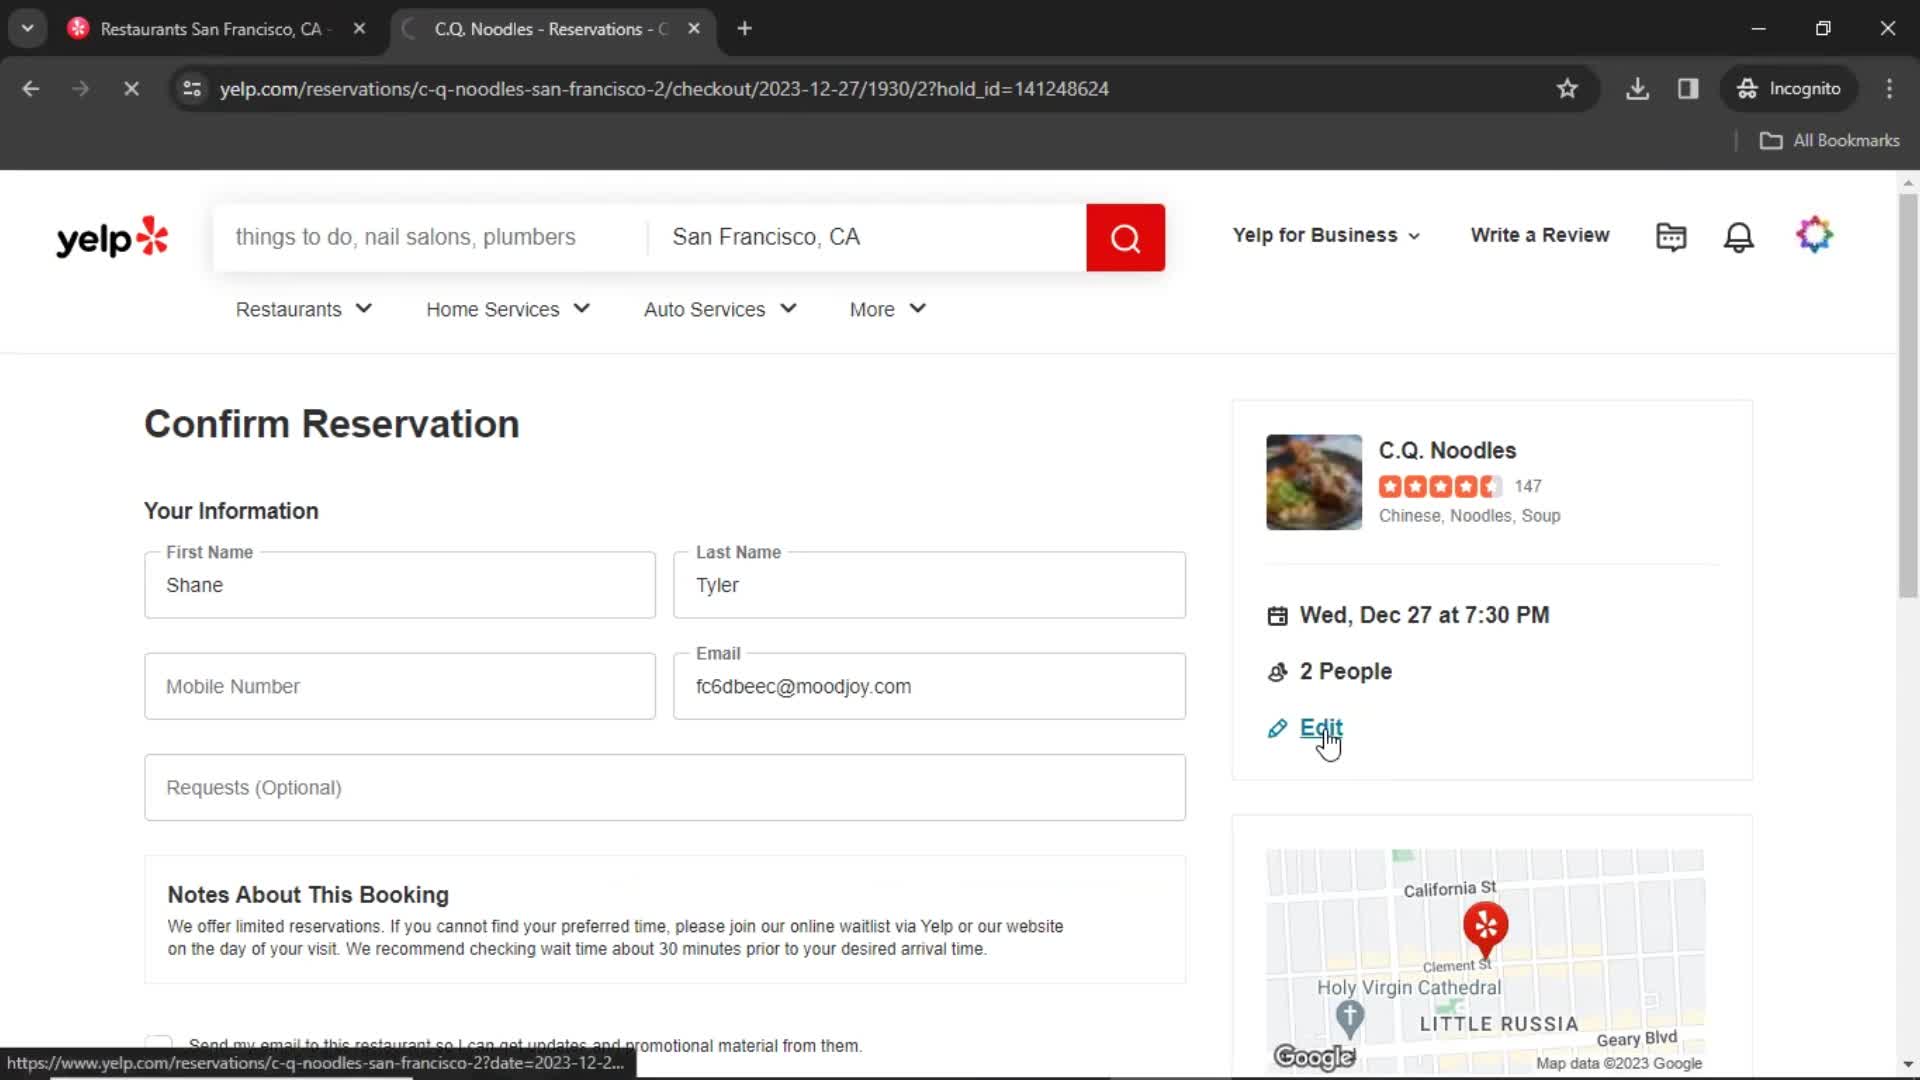Viewport: 1920px width, 1080px height.
Task: Click the Mobile Number field
Action: click(x=400, y=687)
